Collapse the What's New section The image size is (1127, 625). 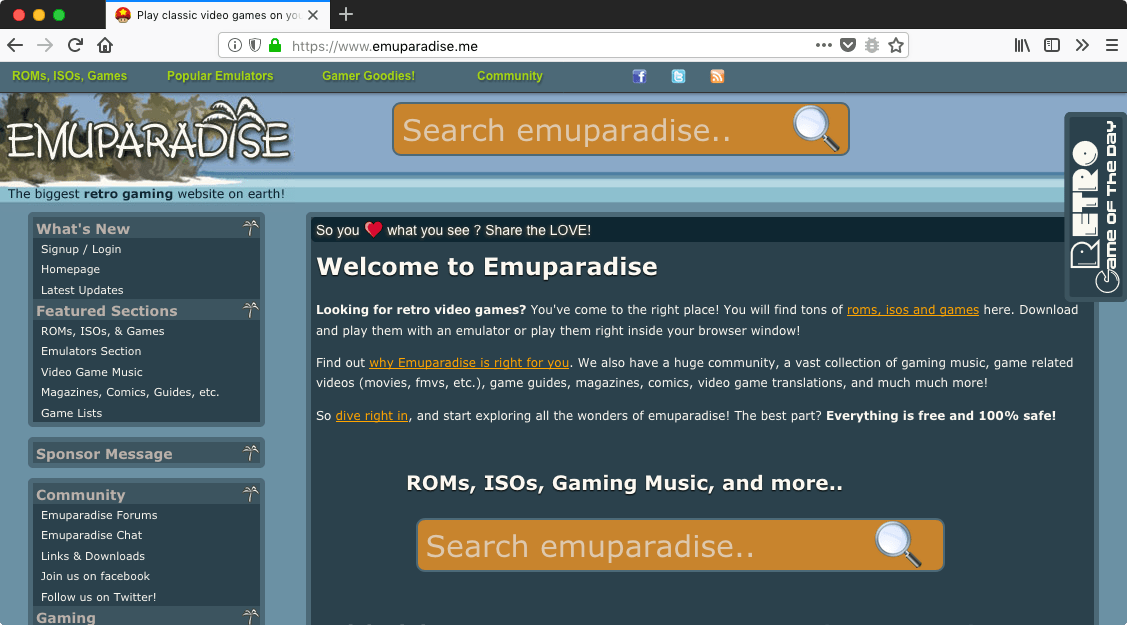tap(250, 228)
